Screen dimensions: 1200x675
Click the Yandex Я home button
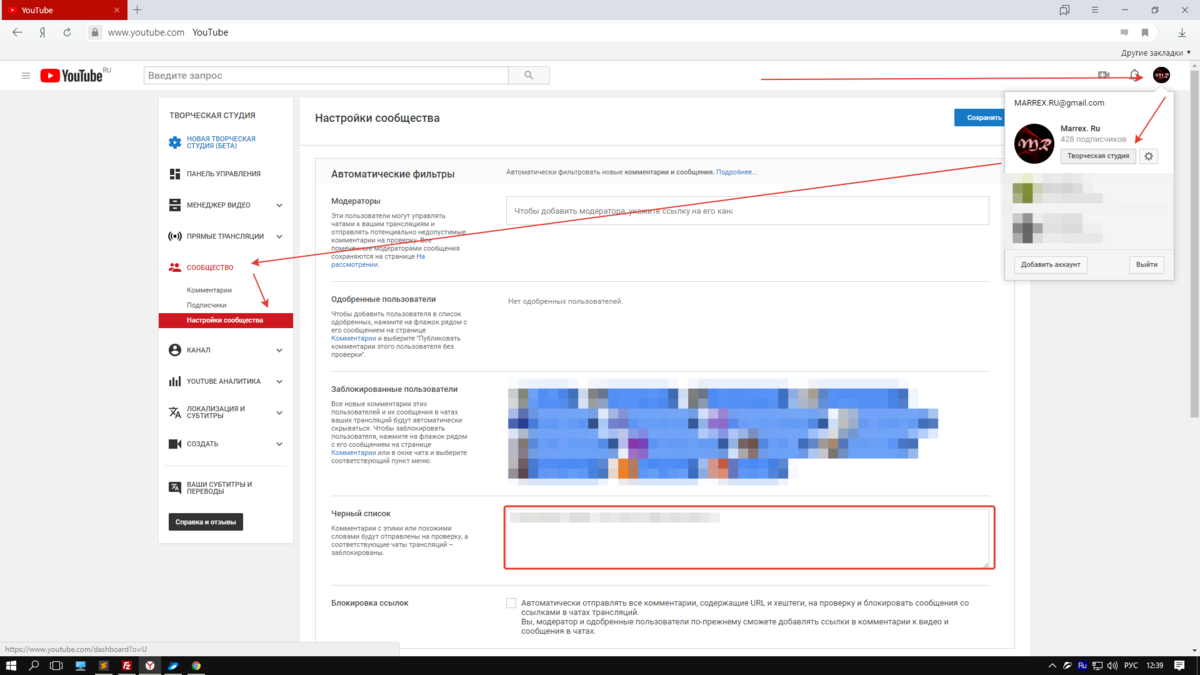point(42,32)
